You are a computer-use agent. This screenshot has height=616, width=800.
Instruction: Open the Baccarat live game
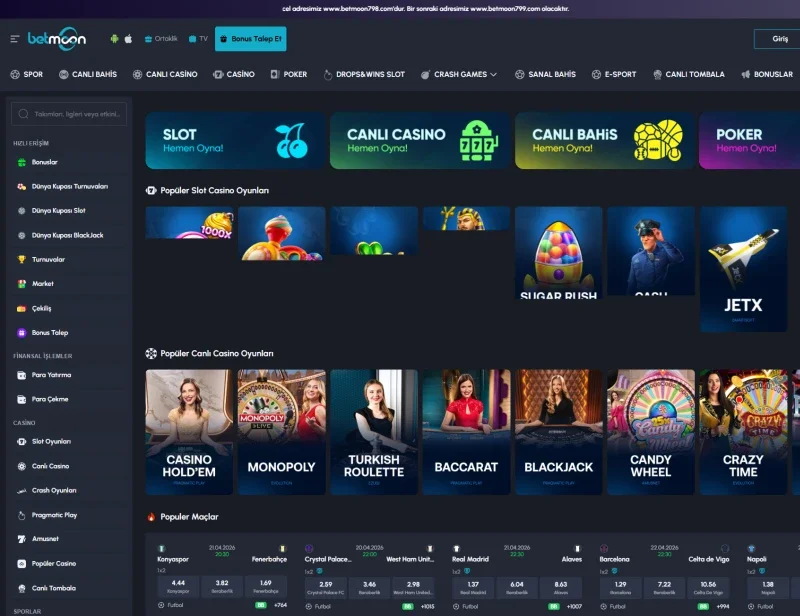pos(466,432)
